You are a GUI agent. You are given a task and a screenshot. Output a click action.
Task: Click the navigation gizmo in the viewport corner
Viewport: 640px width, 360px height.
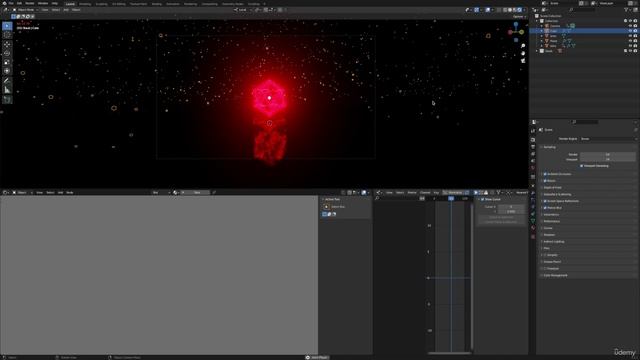(x=516, y=31)
